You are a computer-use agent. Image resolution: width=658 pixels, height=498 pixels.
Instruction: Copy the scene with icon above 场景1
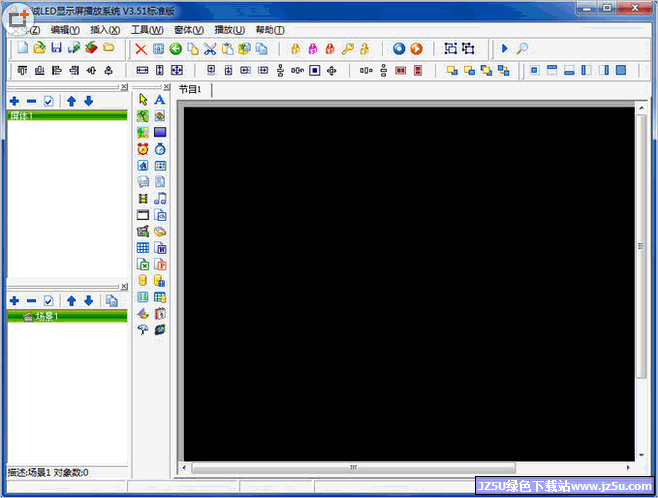(112, 301)
